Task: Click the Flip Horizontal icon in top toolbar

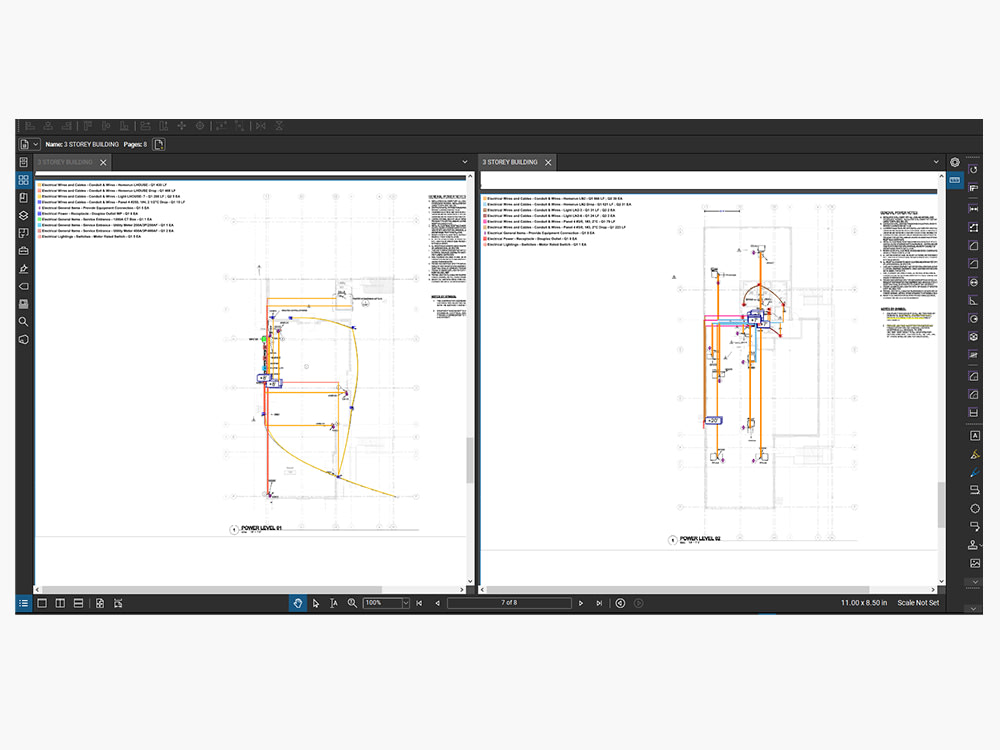Action: 261,126
